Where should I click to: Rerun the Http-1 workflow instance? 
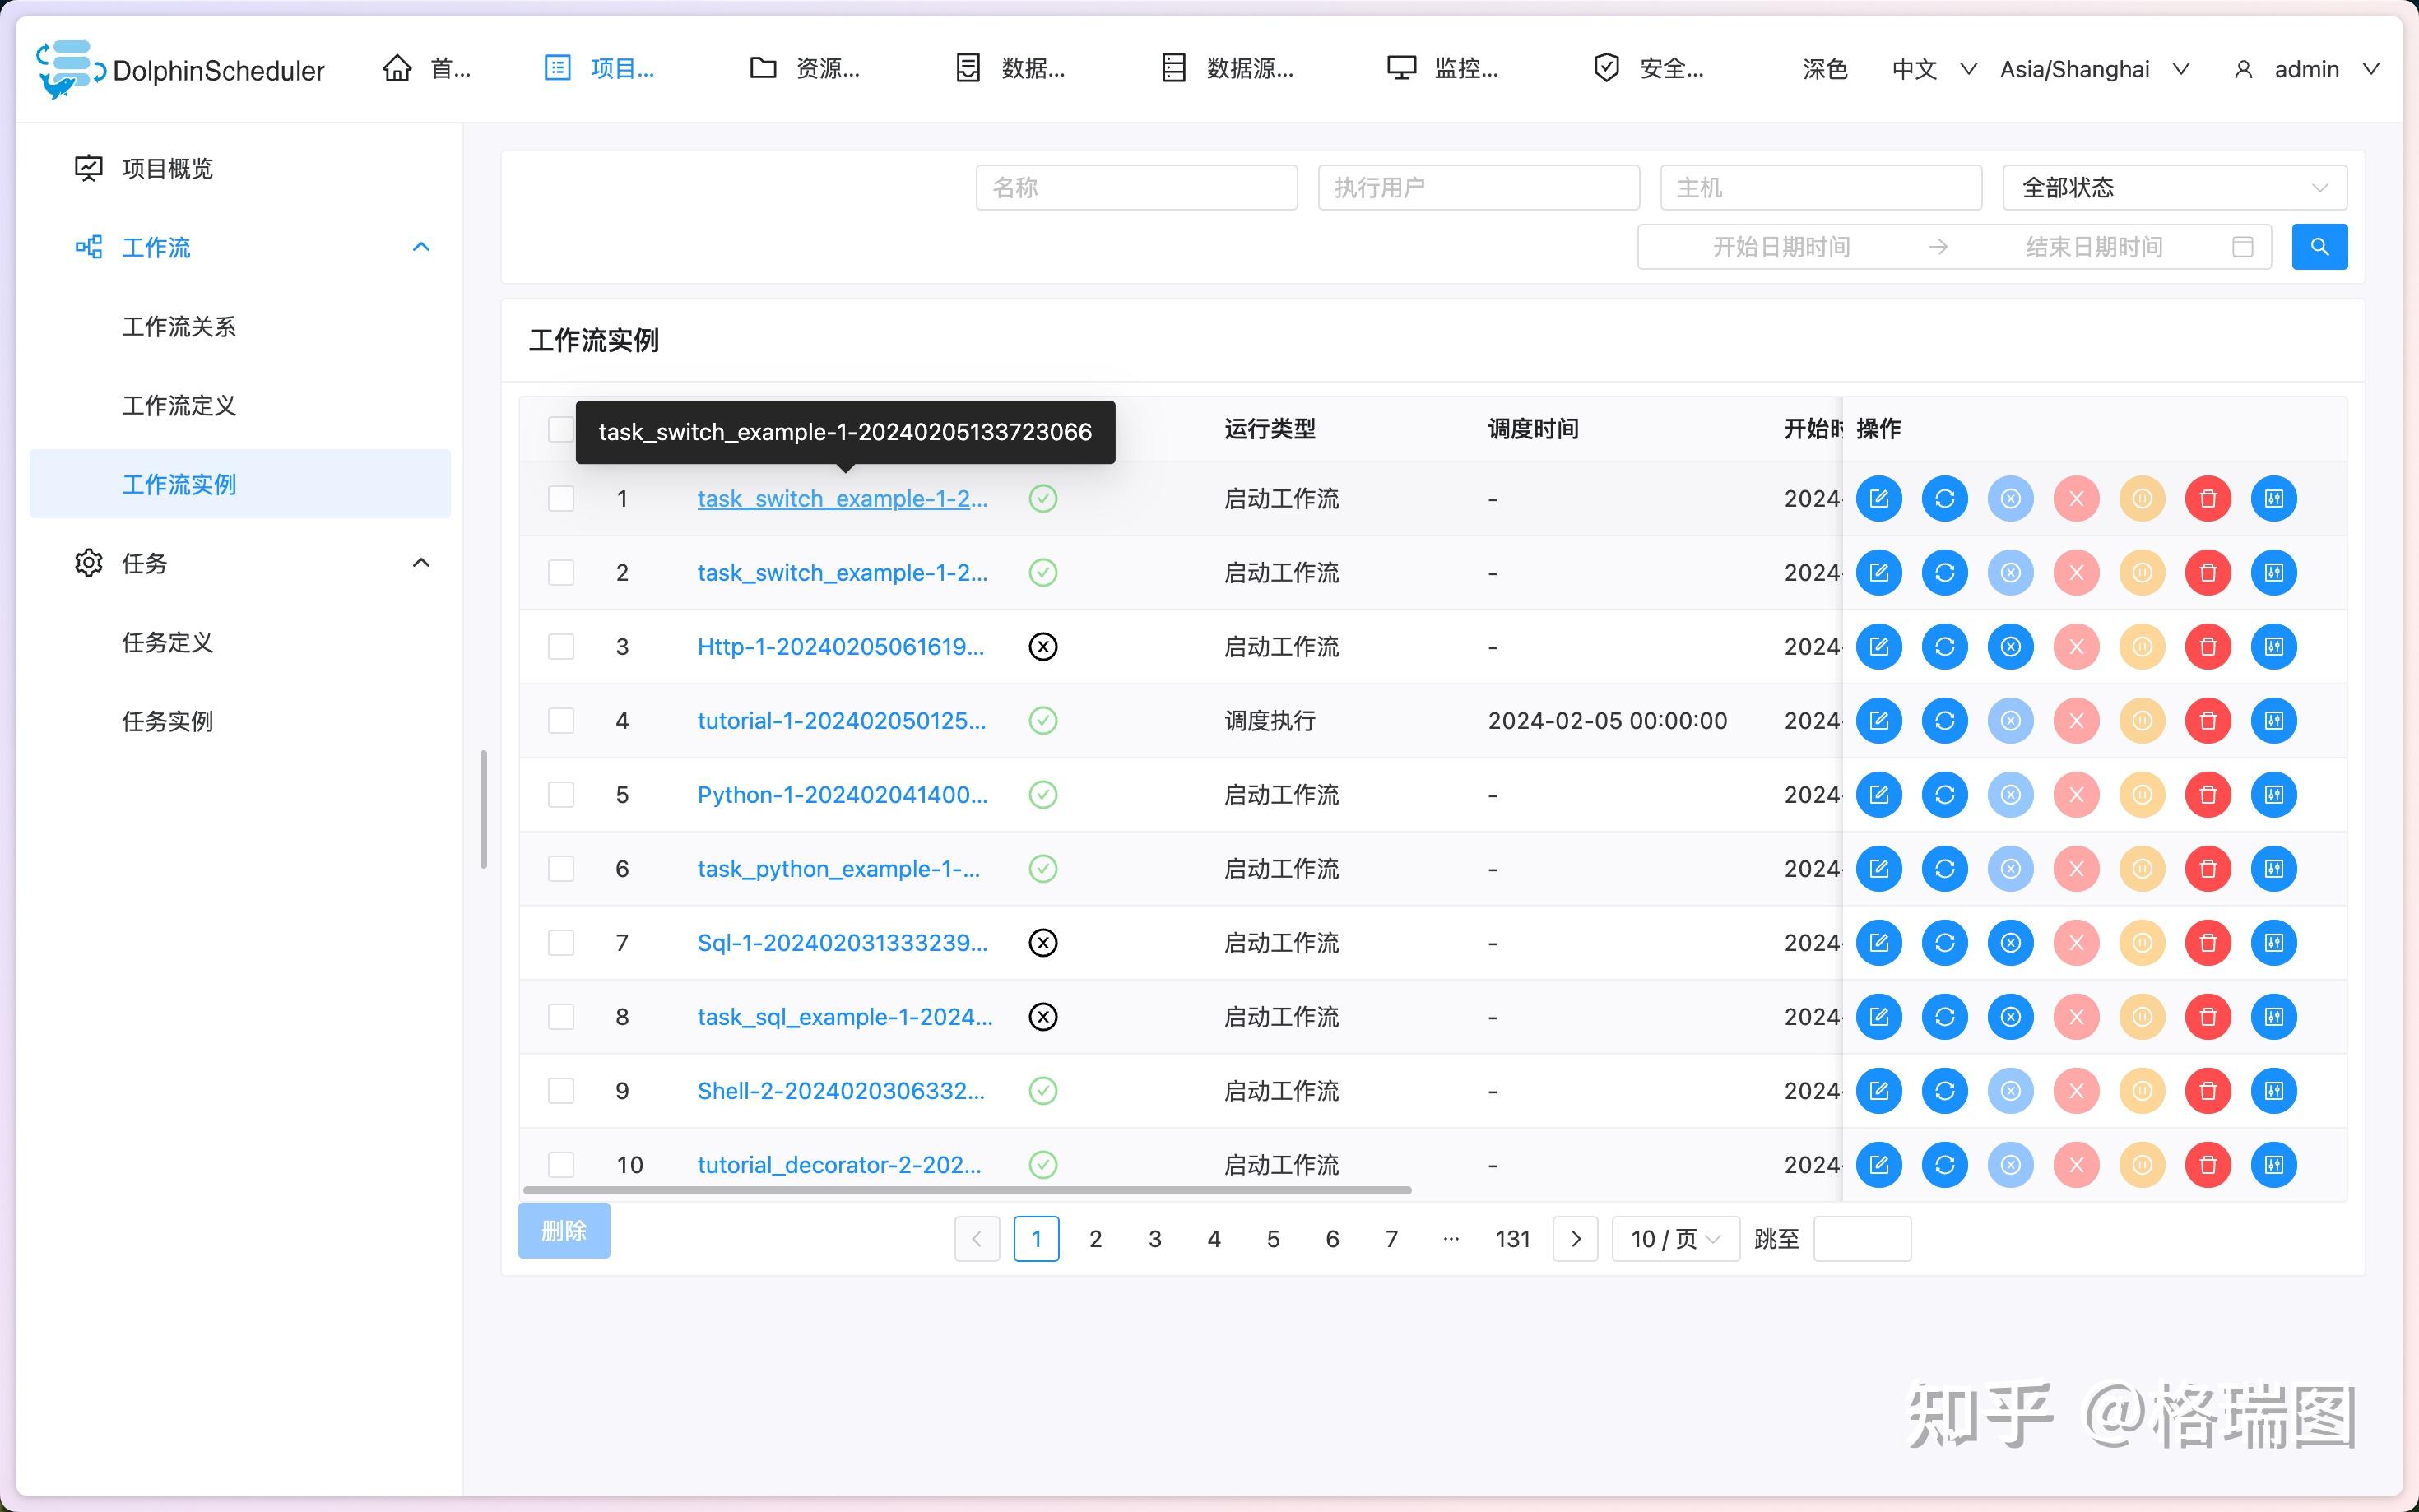[1945, 646]
